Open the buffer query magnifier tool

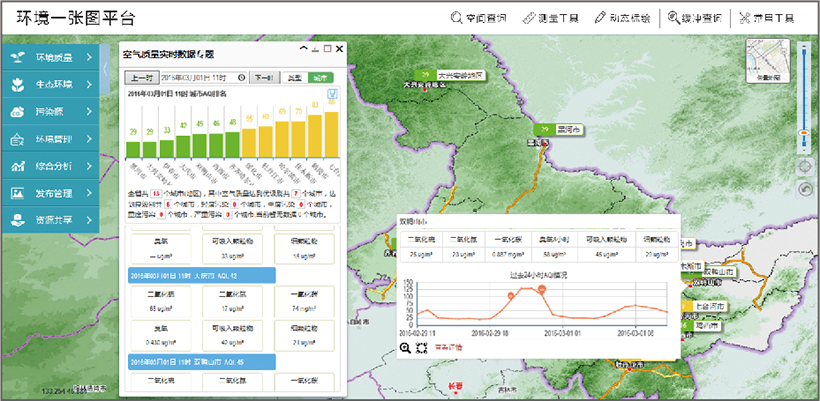coord(693,18)
